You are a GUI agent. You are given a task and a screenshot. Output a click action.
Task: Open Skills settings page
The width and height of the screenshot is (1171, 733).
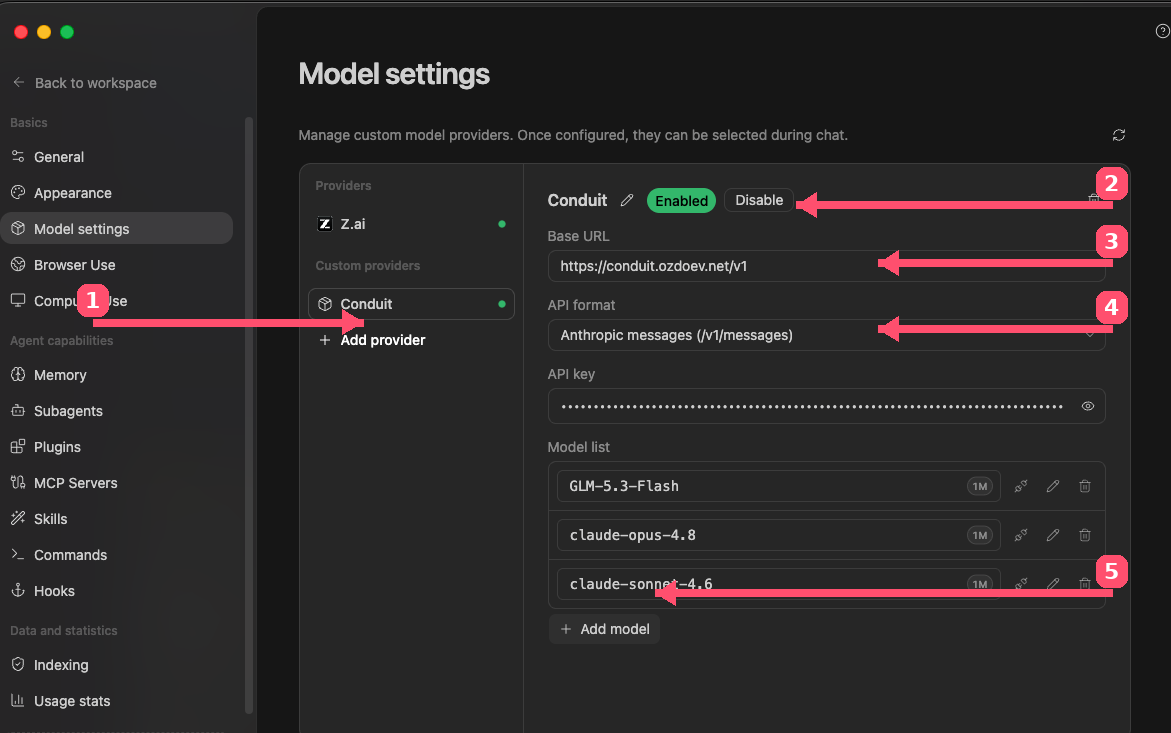click(x=117, y=518)
